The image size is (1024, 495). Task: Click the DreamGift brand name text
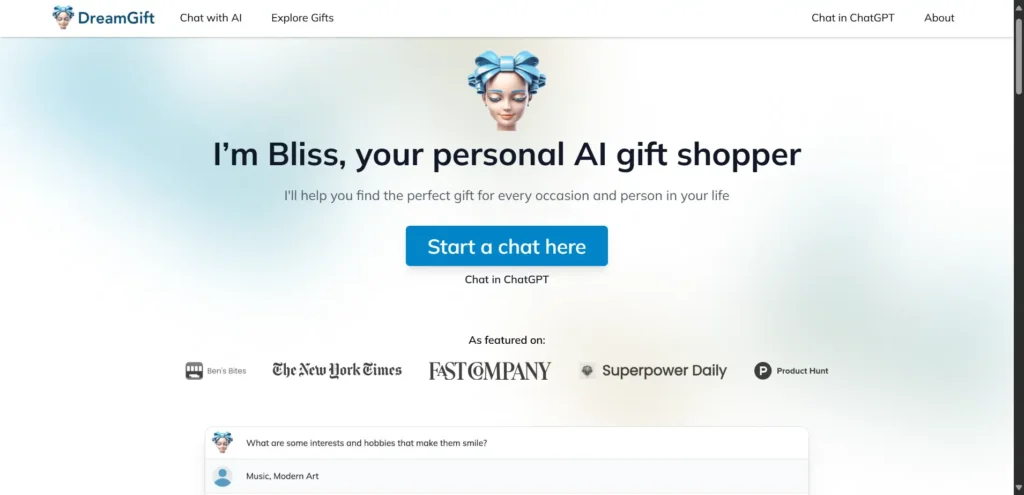tap(116, 18)
